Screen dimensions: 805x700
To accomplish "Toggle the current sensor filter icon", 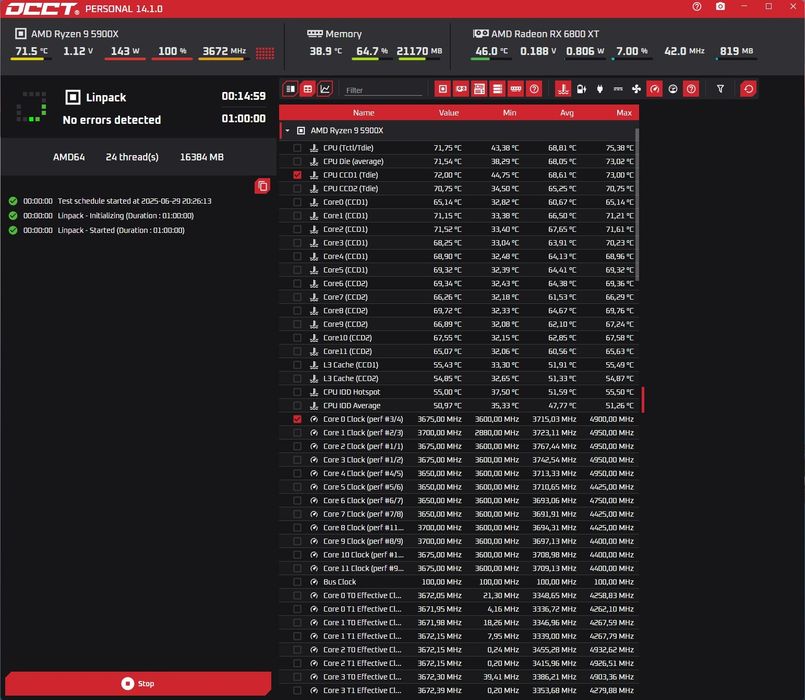I will tap(618, 89).
